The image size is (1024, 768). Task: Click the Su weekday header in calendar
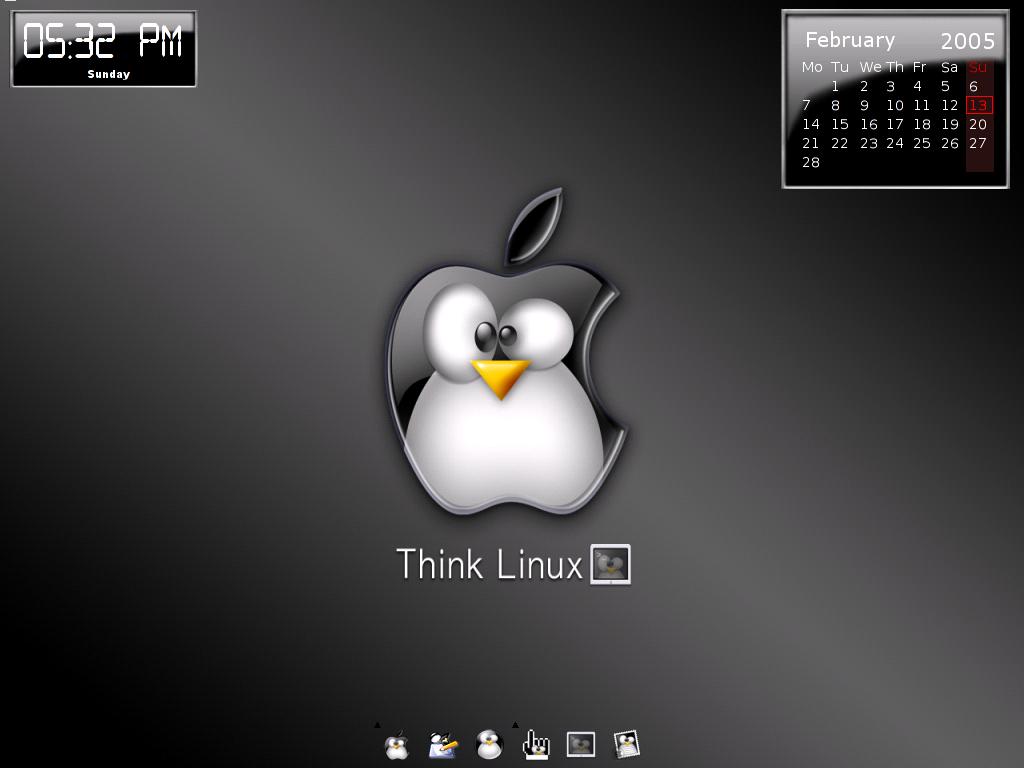(978, 67)
